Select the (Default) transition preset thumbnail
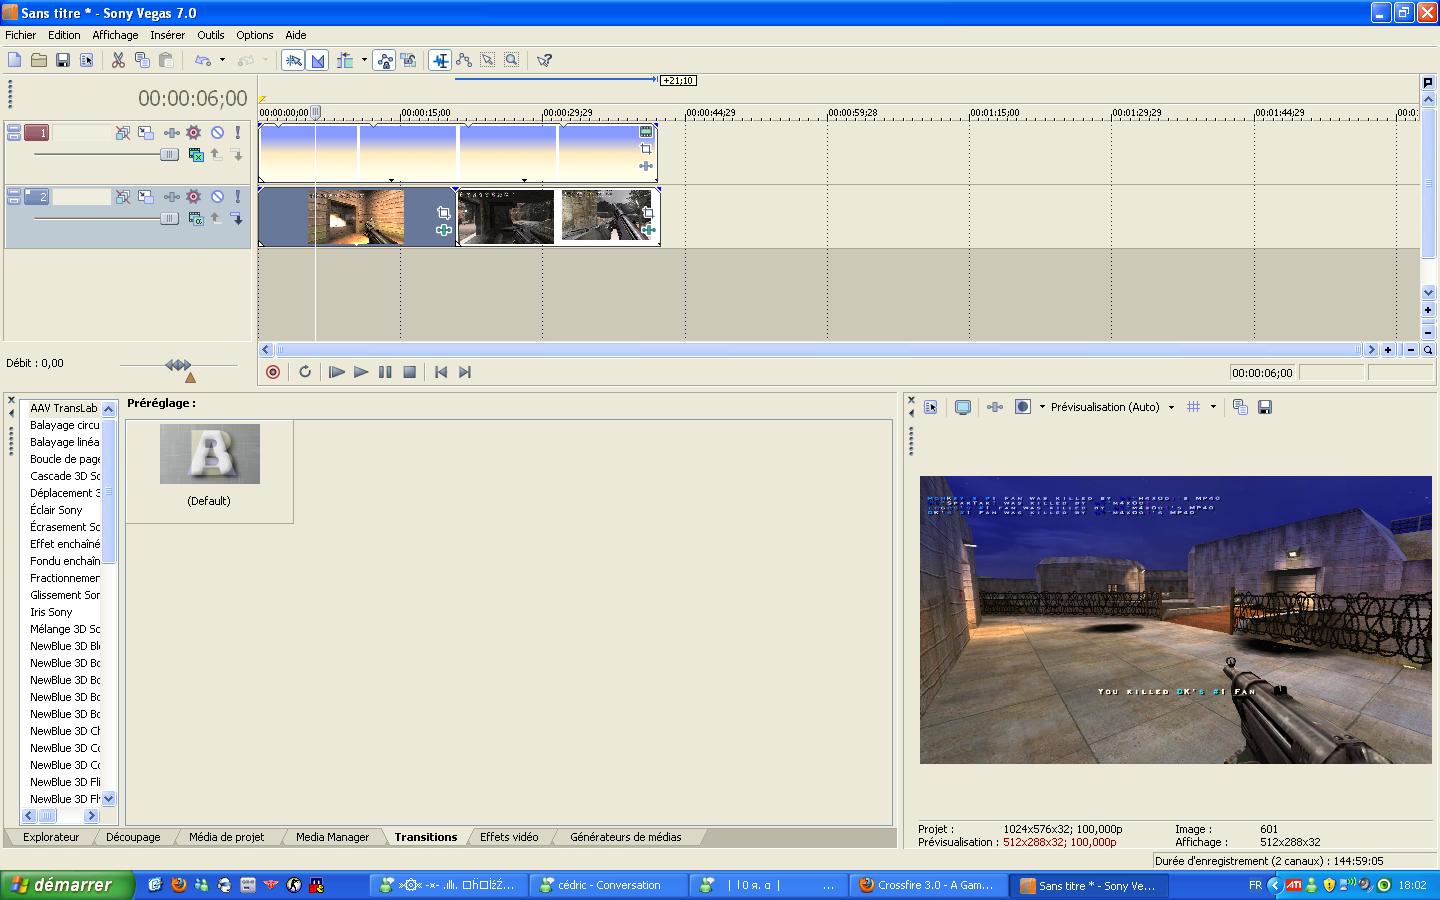 (x=210, y=454)
